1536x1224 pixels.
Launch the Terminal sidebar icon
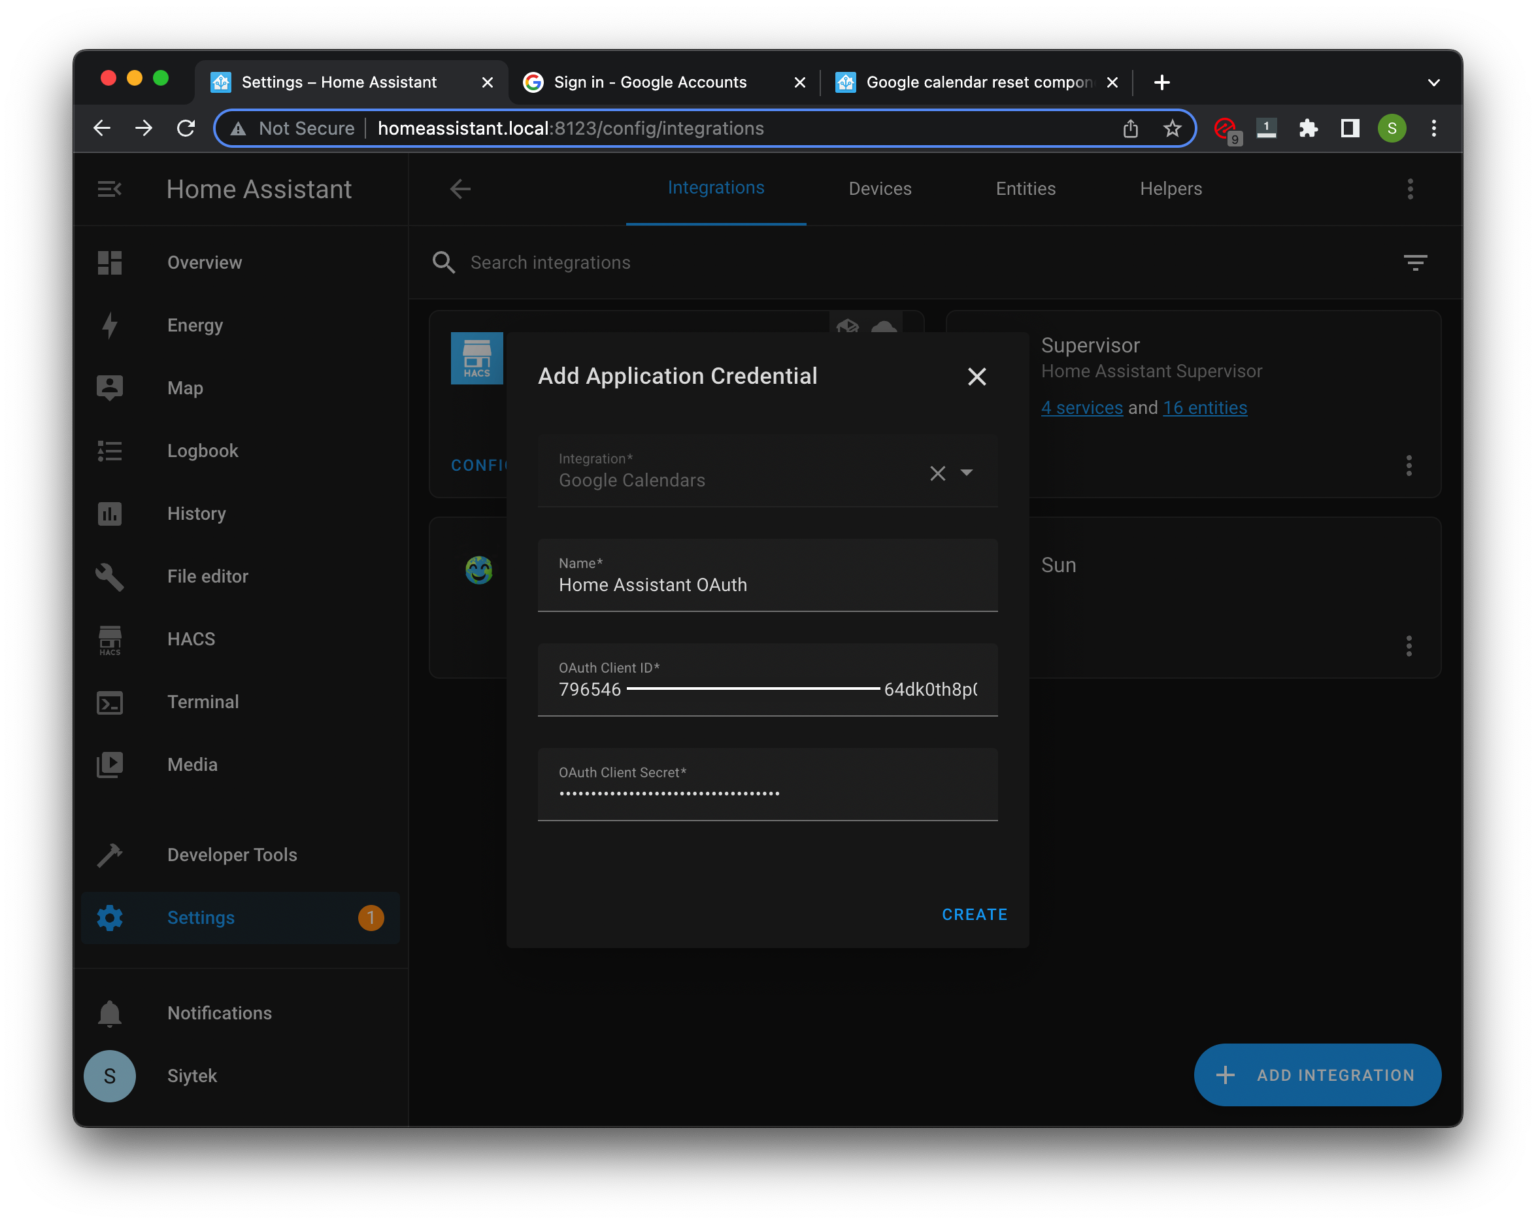pyautogui.click(x=109, y=702)
